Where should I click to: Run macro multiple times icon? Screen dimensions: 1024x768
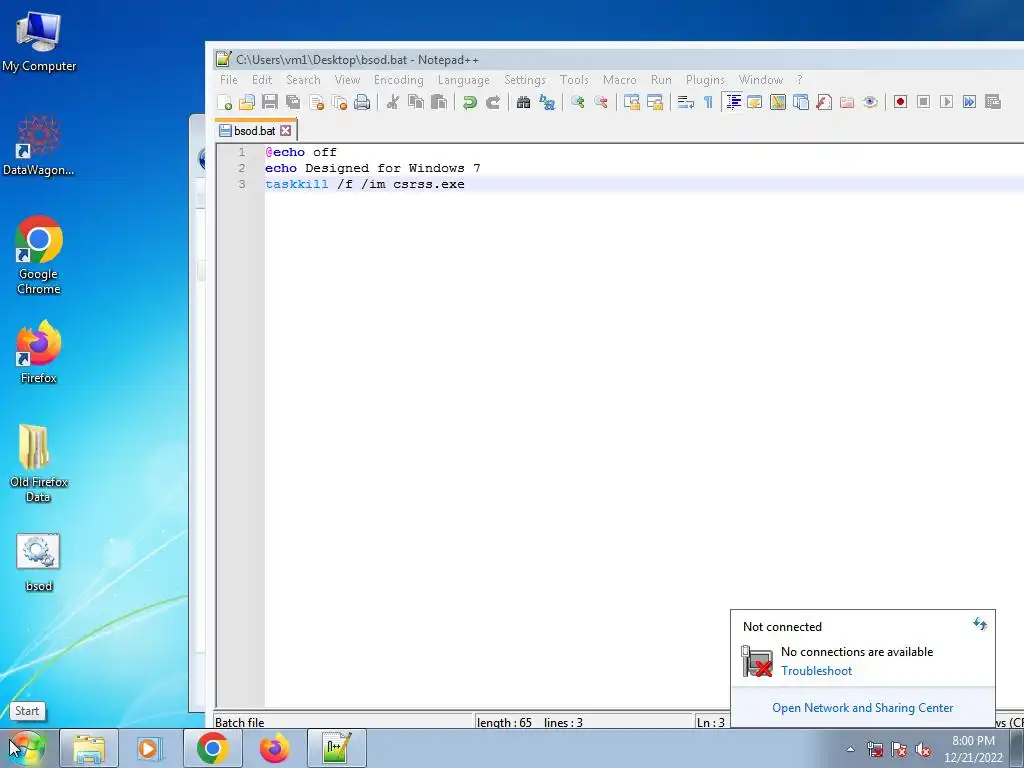click(970, 102)
